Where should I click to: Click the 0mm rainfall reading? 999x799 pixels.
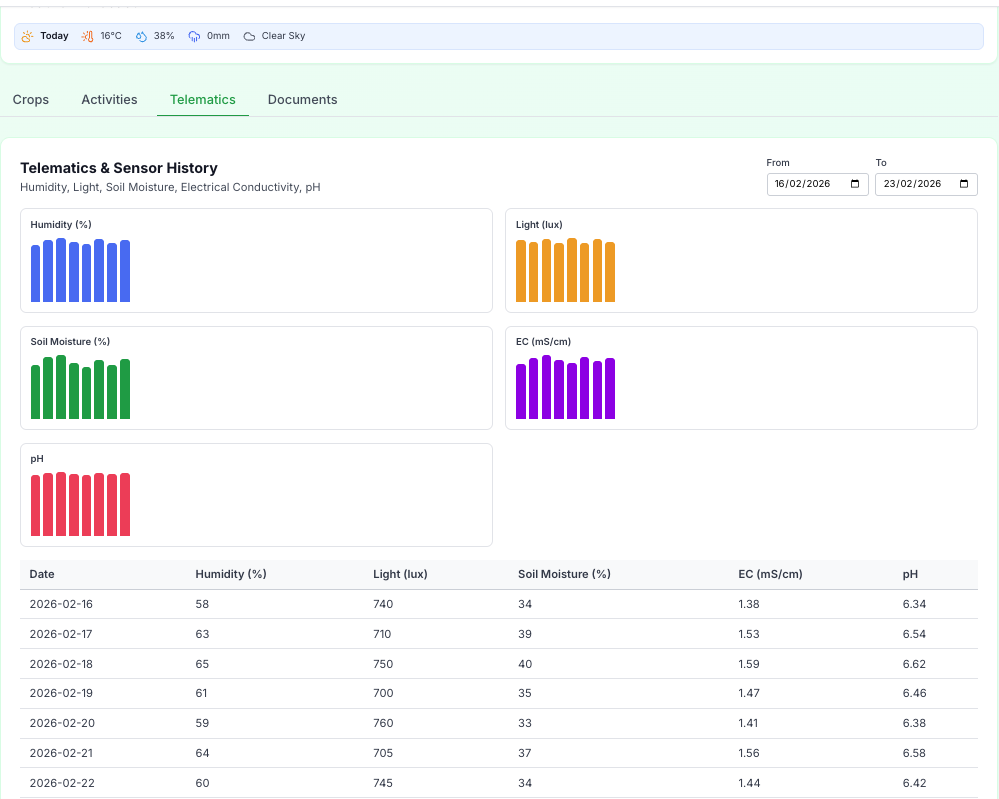coord(219,36)
